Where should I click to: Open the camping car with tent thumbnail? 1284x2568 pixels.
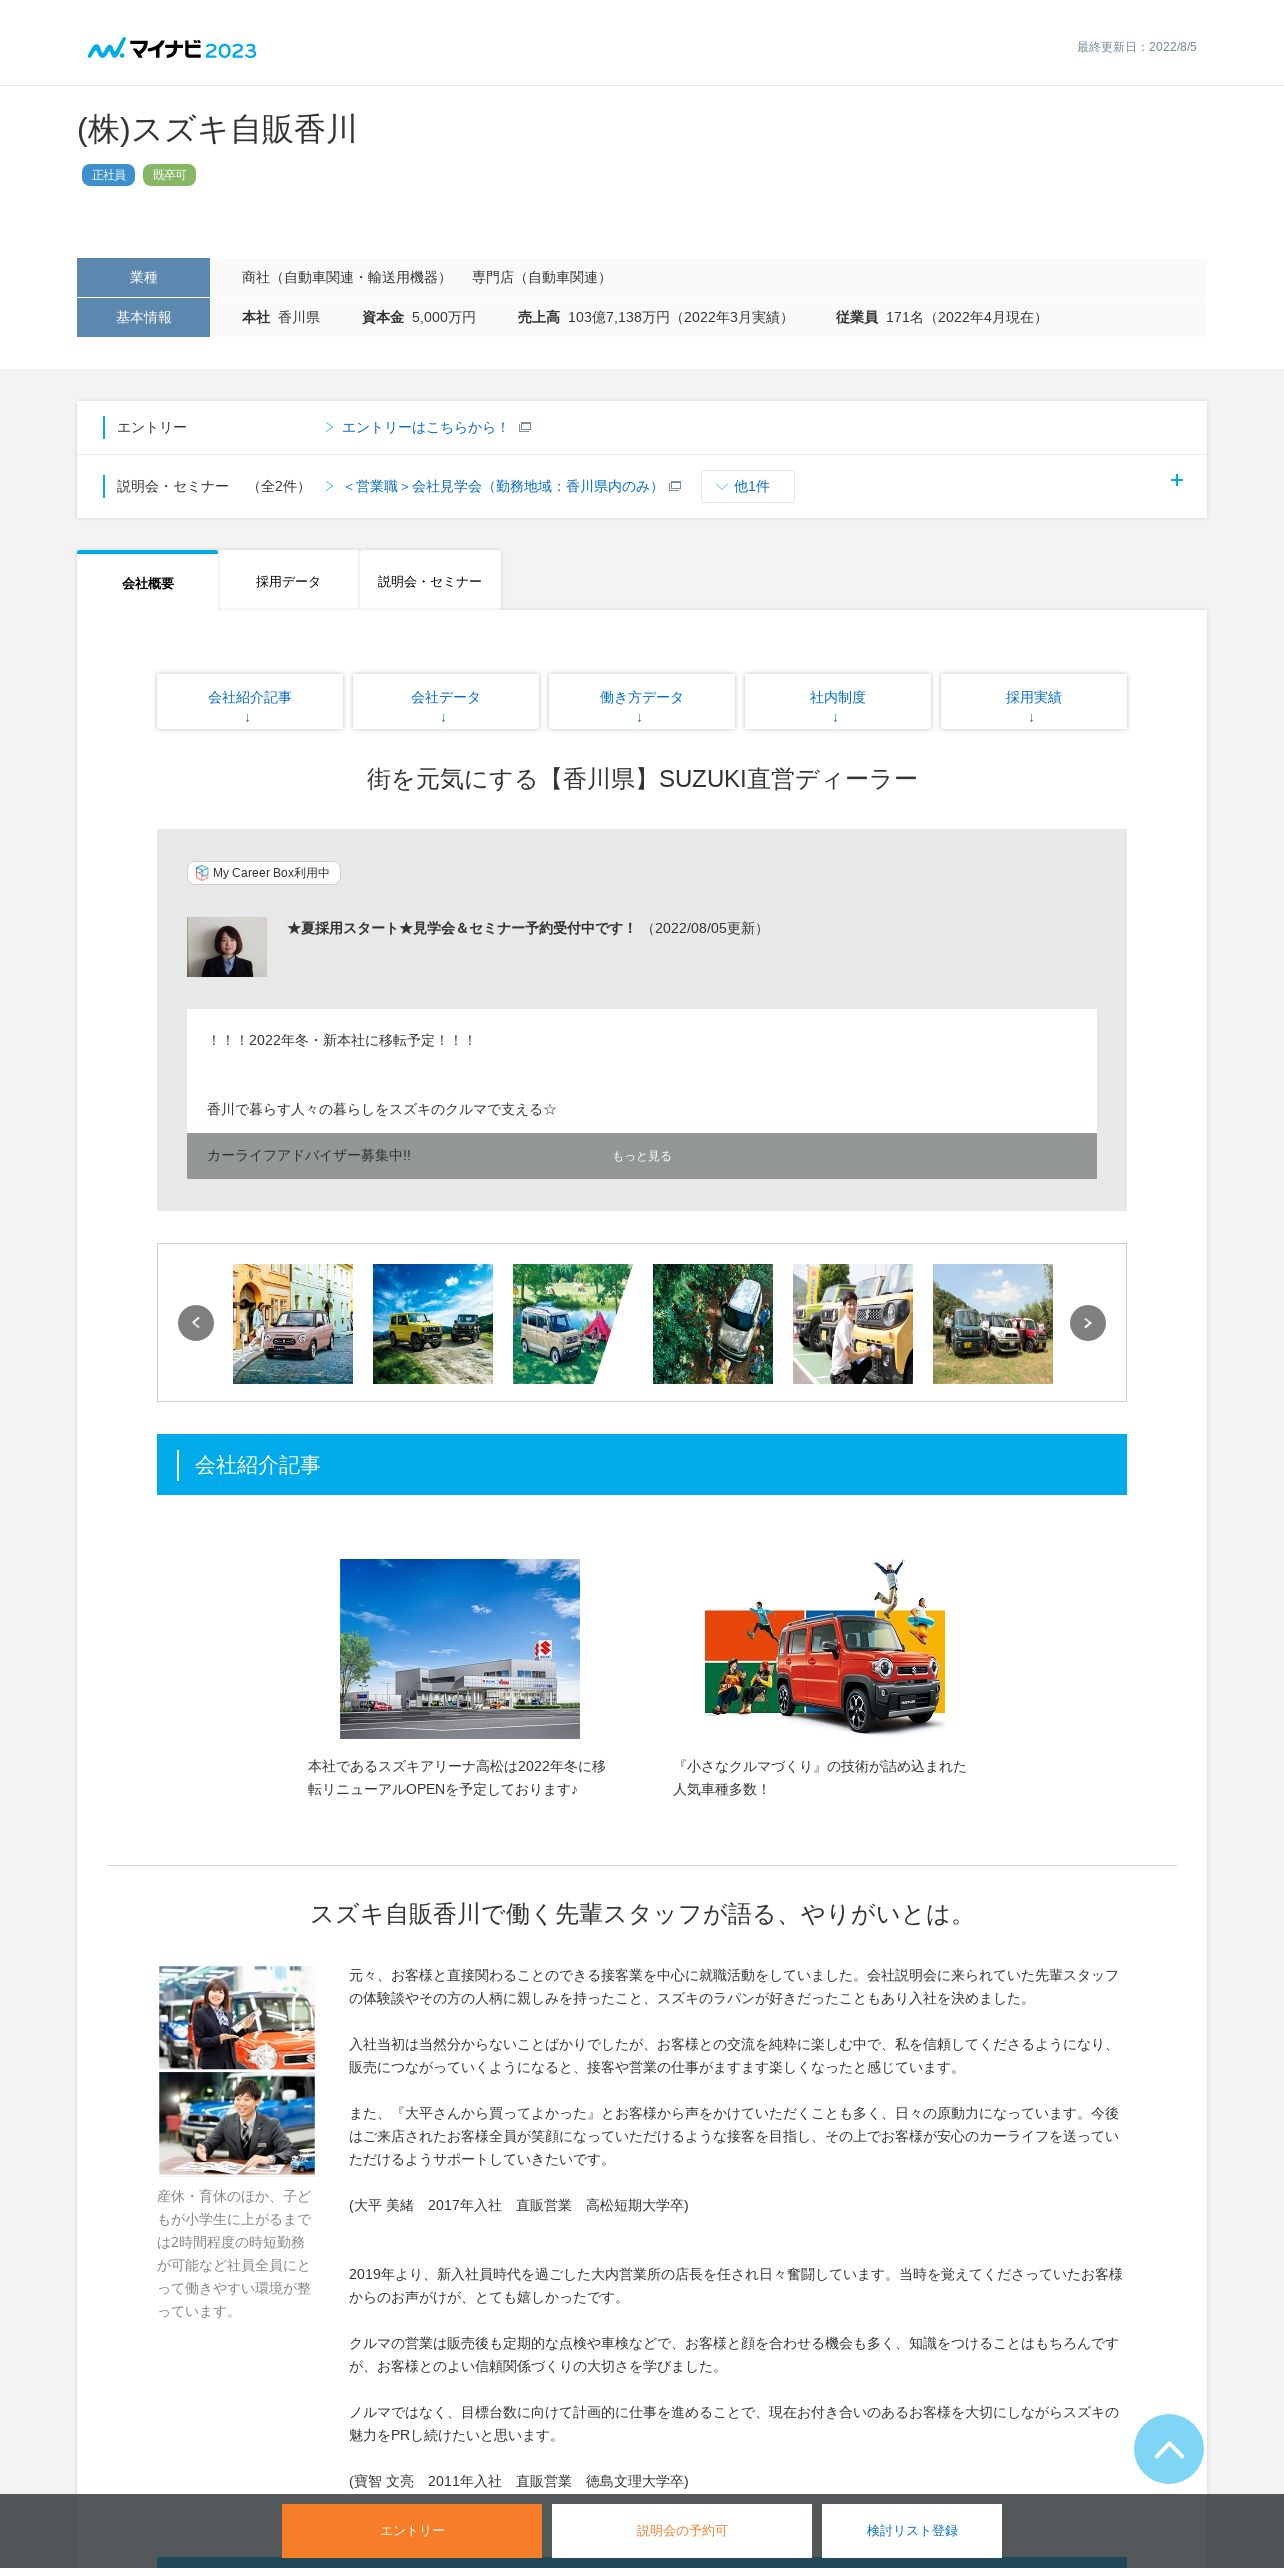coord(573,1324)
